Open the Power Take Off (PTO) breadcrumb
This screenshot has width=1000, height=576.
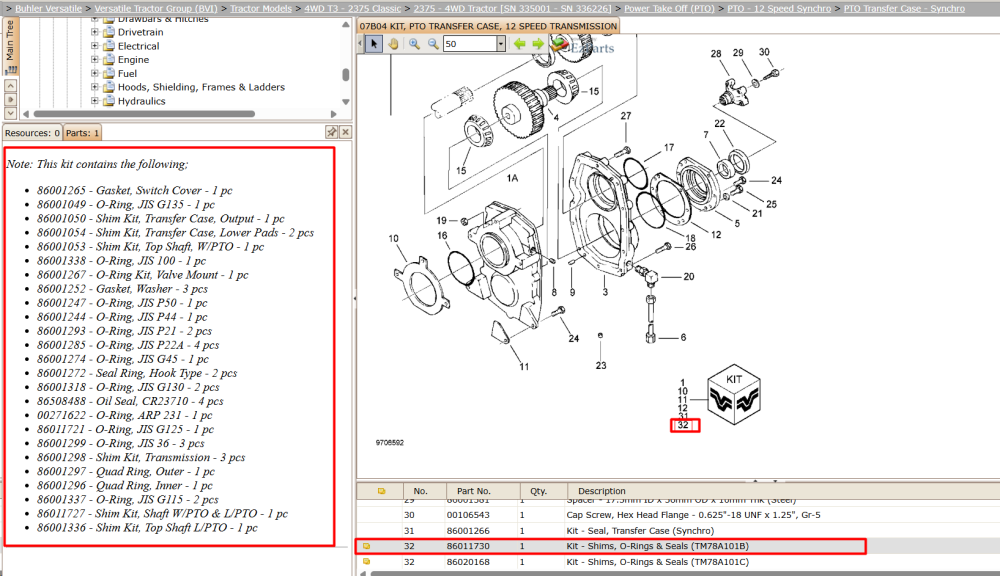point(669,8)
